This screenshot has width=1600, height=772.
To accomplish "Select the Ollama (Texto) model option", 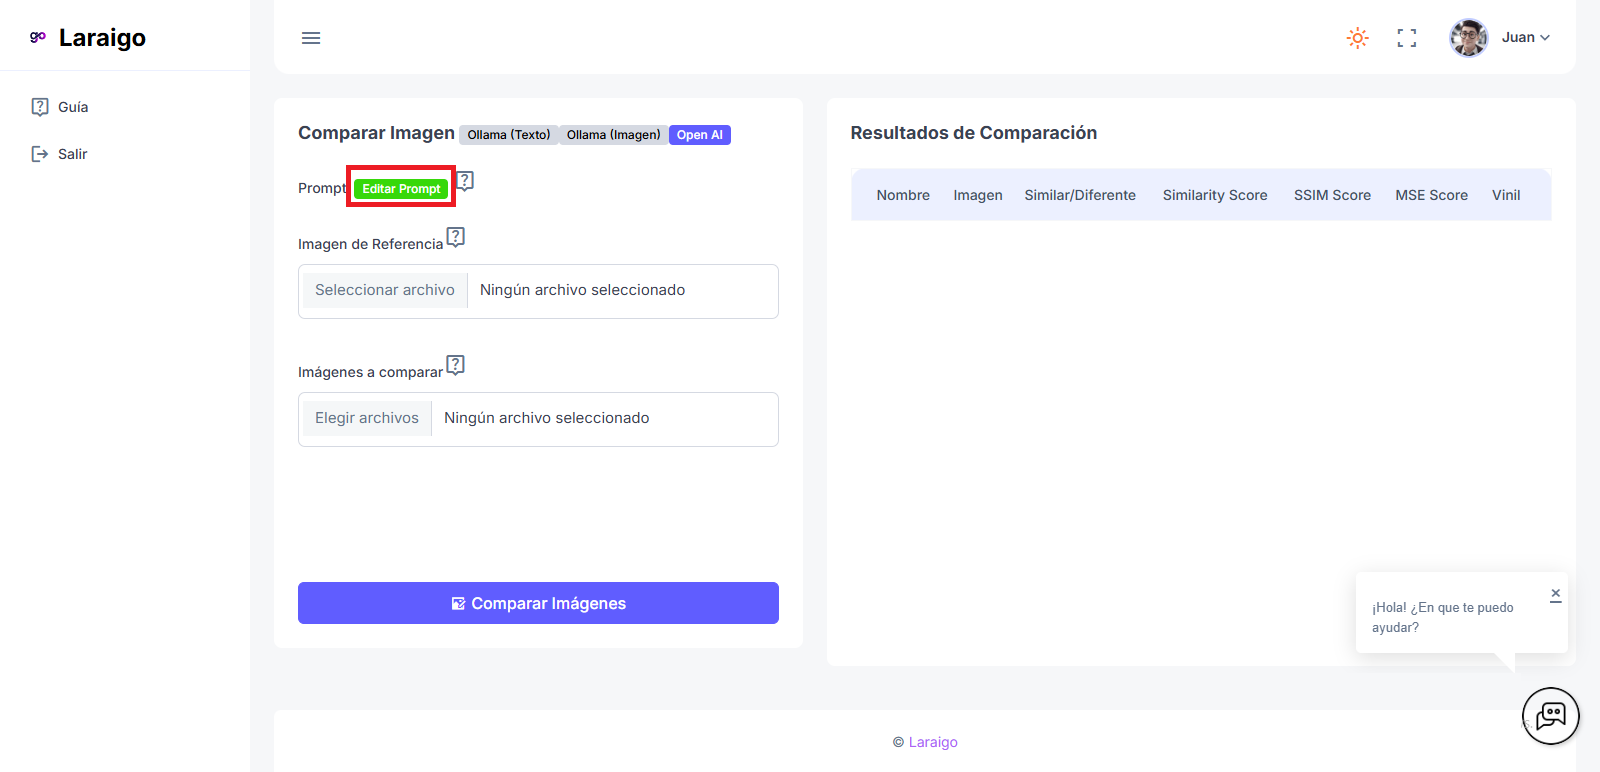I will (x=509, y=135).
